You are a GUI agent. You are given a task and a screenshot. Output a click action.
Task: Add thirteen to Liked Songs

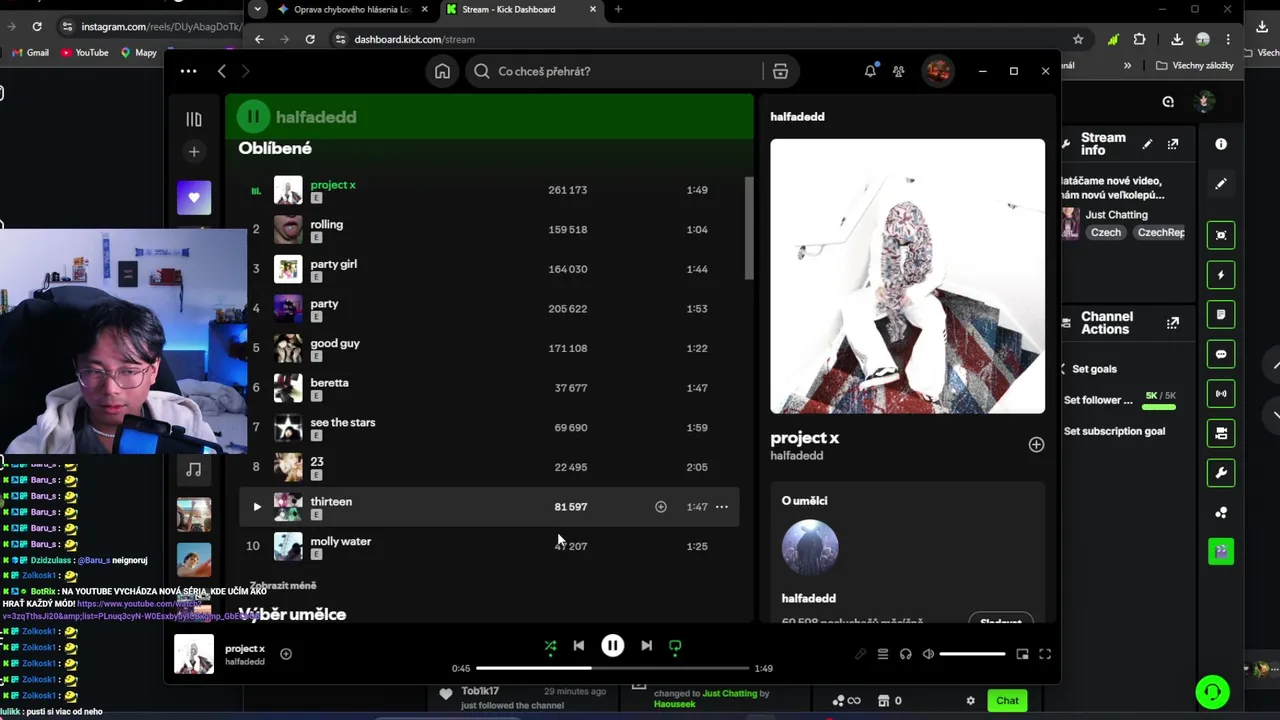(661, 507)
